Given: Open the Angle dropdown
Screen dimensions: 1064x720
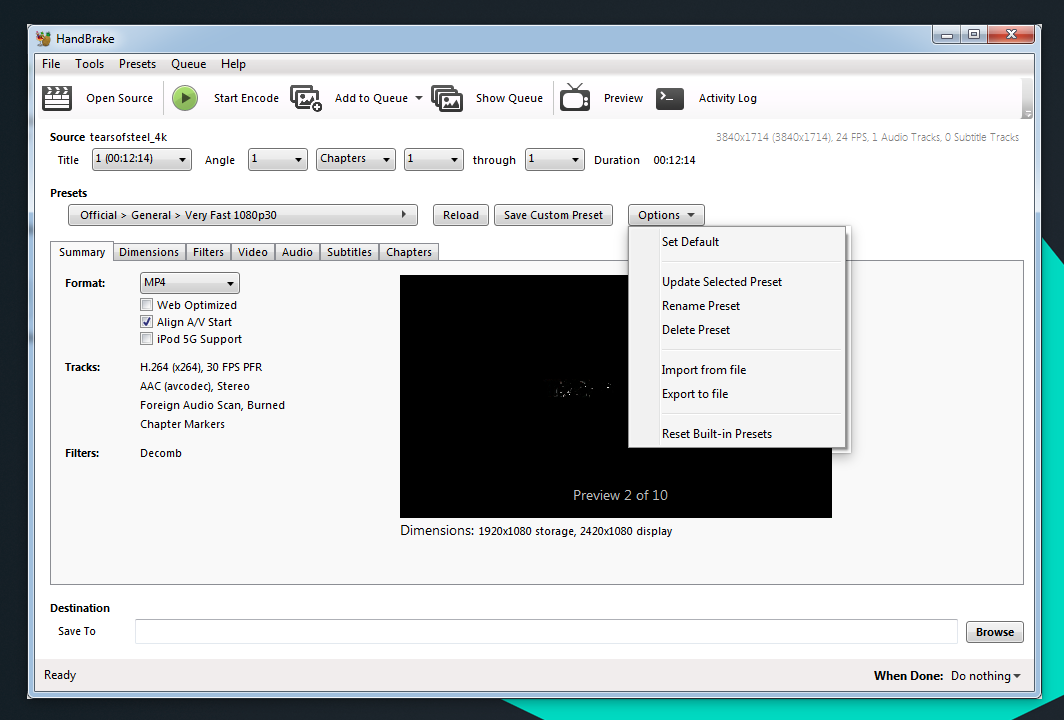Looking at the screenshot, I should click(x=278, y=159).
